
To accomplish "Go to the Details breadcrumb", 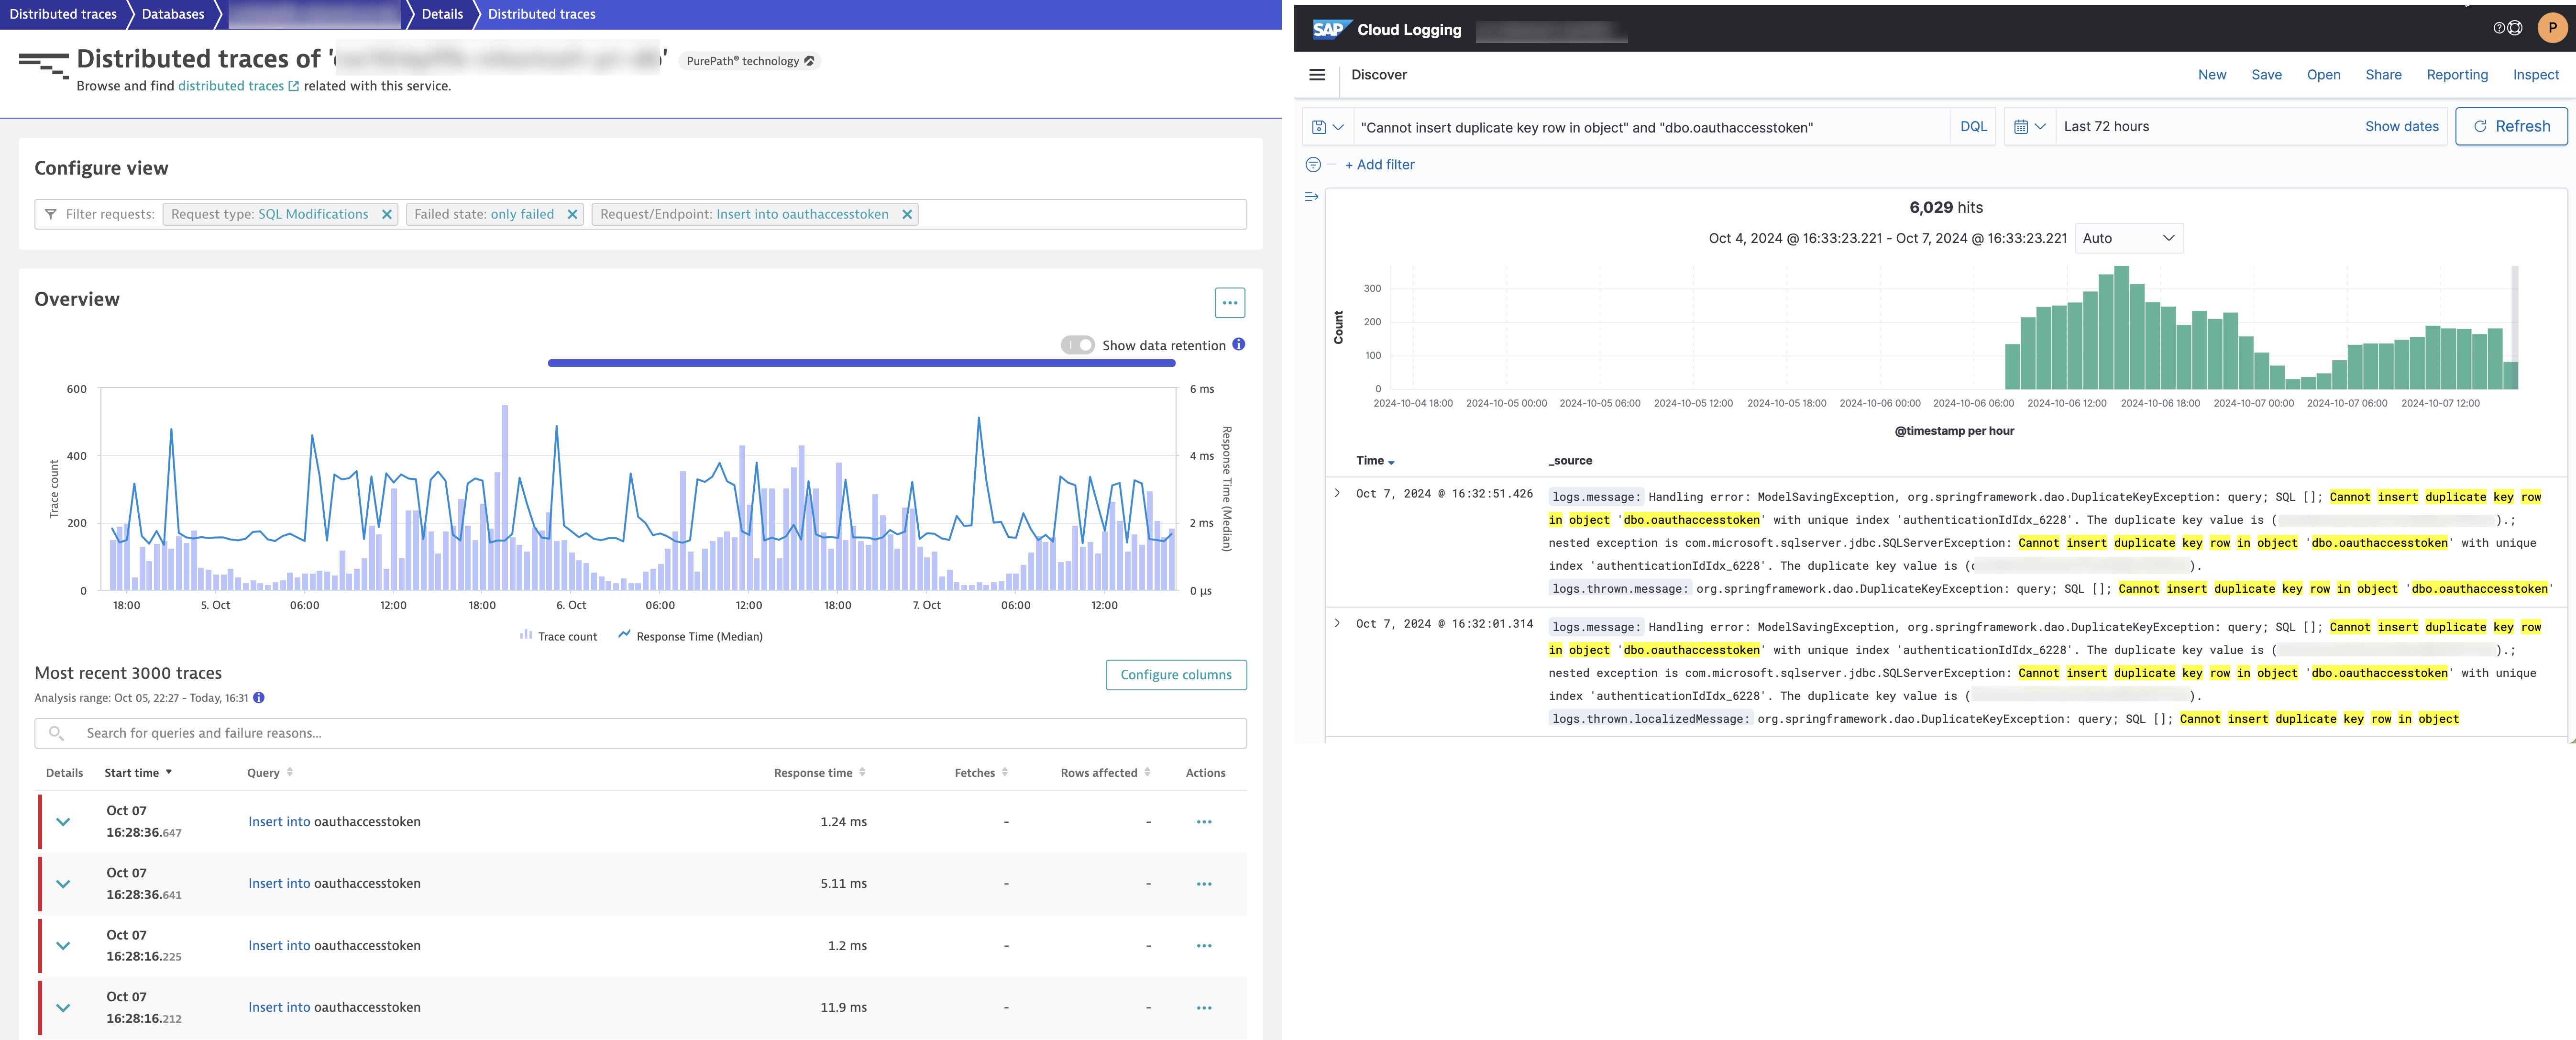I will (x=442, y=14).
